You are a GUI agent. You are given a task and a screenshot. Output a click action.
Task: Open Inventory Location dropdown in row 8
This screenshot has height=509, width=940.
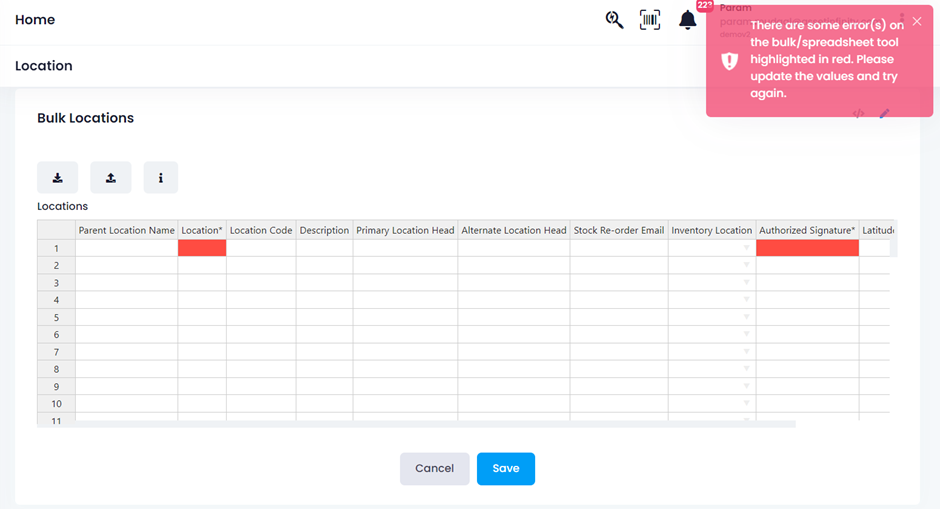point(746,369)
